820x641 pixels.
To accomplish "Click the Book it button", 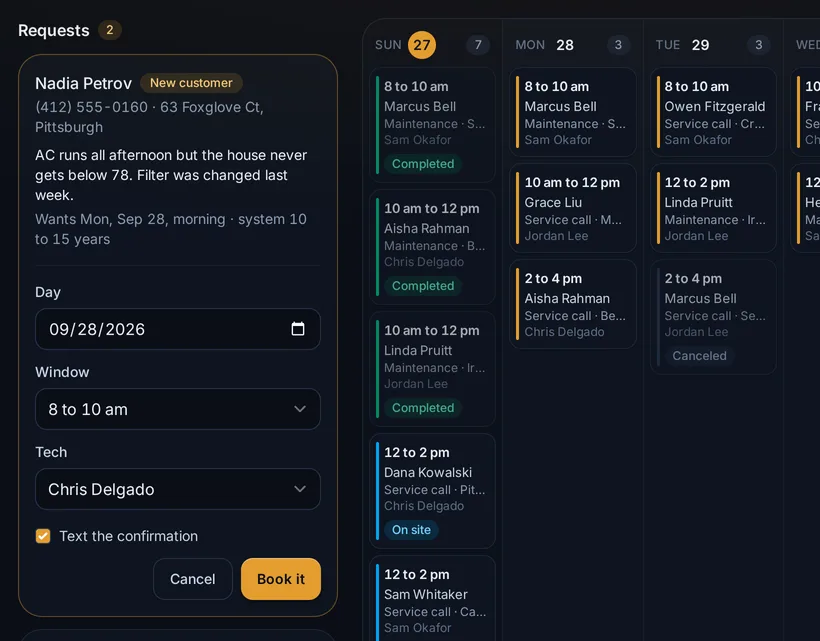I will [281, 579].
